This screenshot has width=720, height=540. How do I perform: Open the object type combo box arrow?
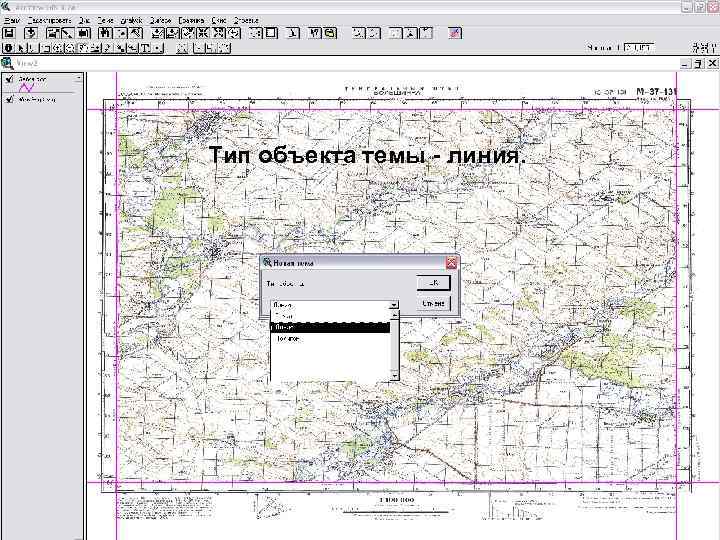[394, 305]
